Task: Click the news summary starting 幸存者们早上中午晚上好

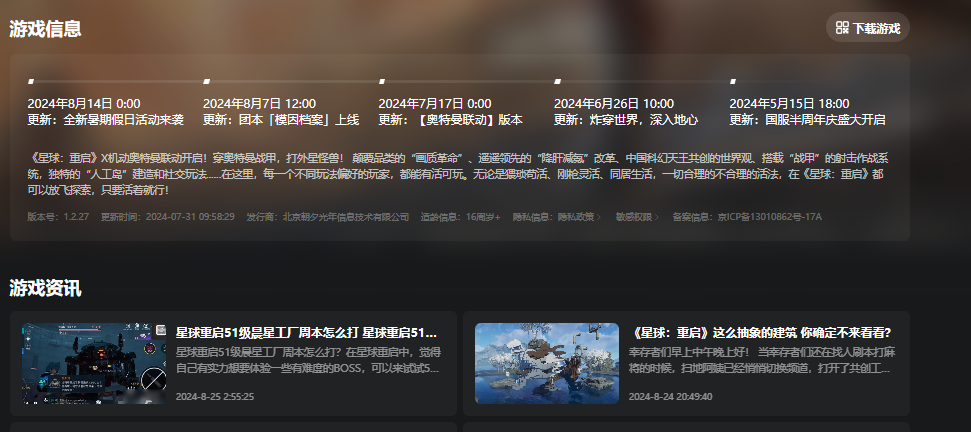Action: (x=761, y=360)
